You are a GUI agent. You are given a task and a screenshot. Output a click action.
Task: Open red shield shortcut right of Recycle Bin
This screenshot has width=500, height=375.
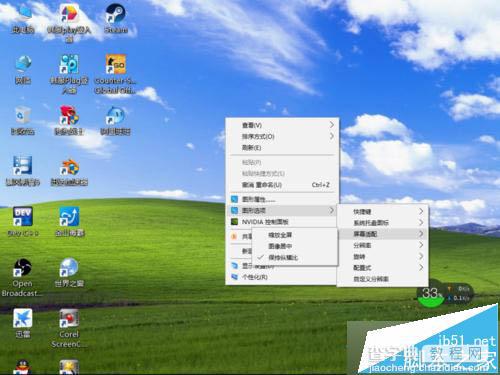(x=69, y=121)
